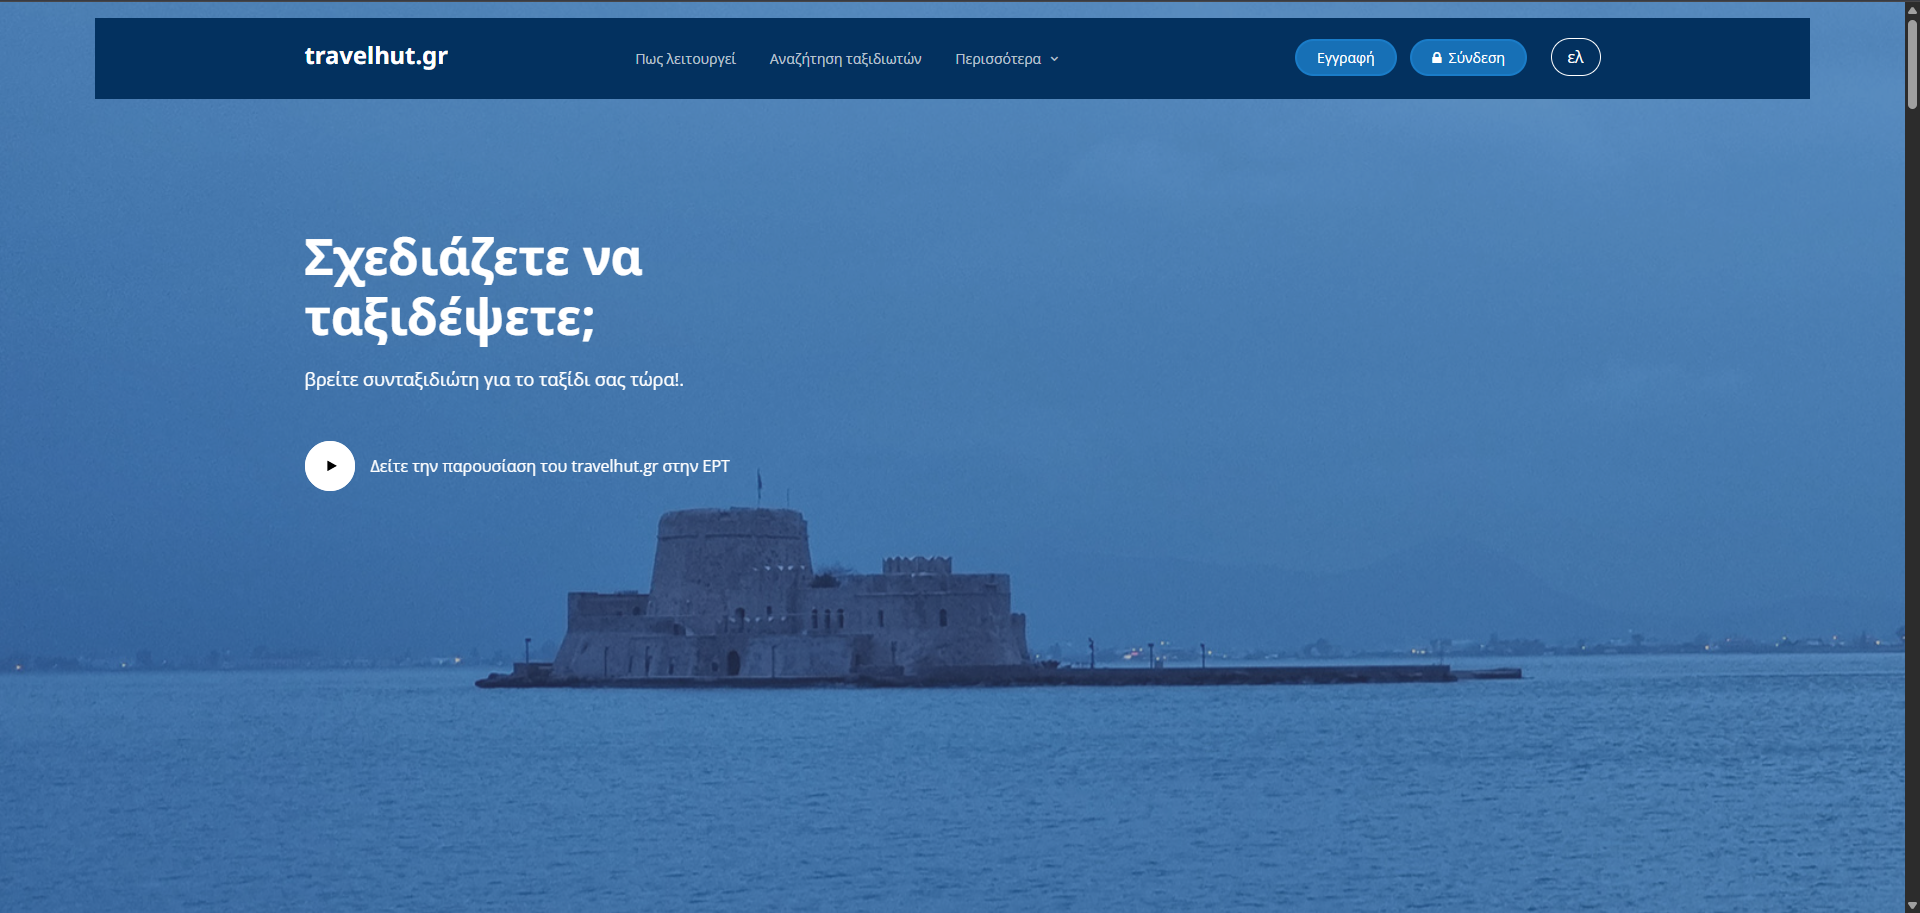Viewport: 1920px width, 913px height.
Task: Go to Αναζήτηση ταξιδιωτών page
Action: click(x=845, y=59)
